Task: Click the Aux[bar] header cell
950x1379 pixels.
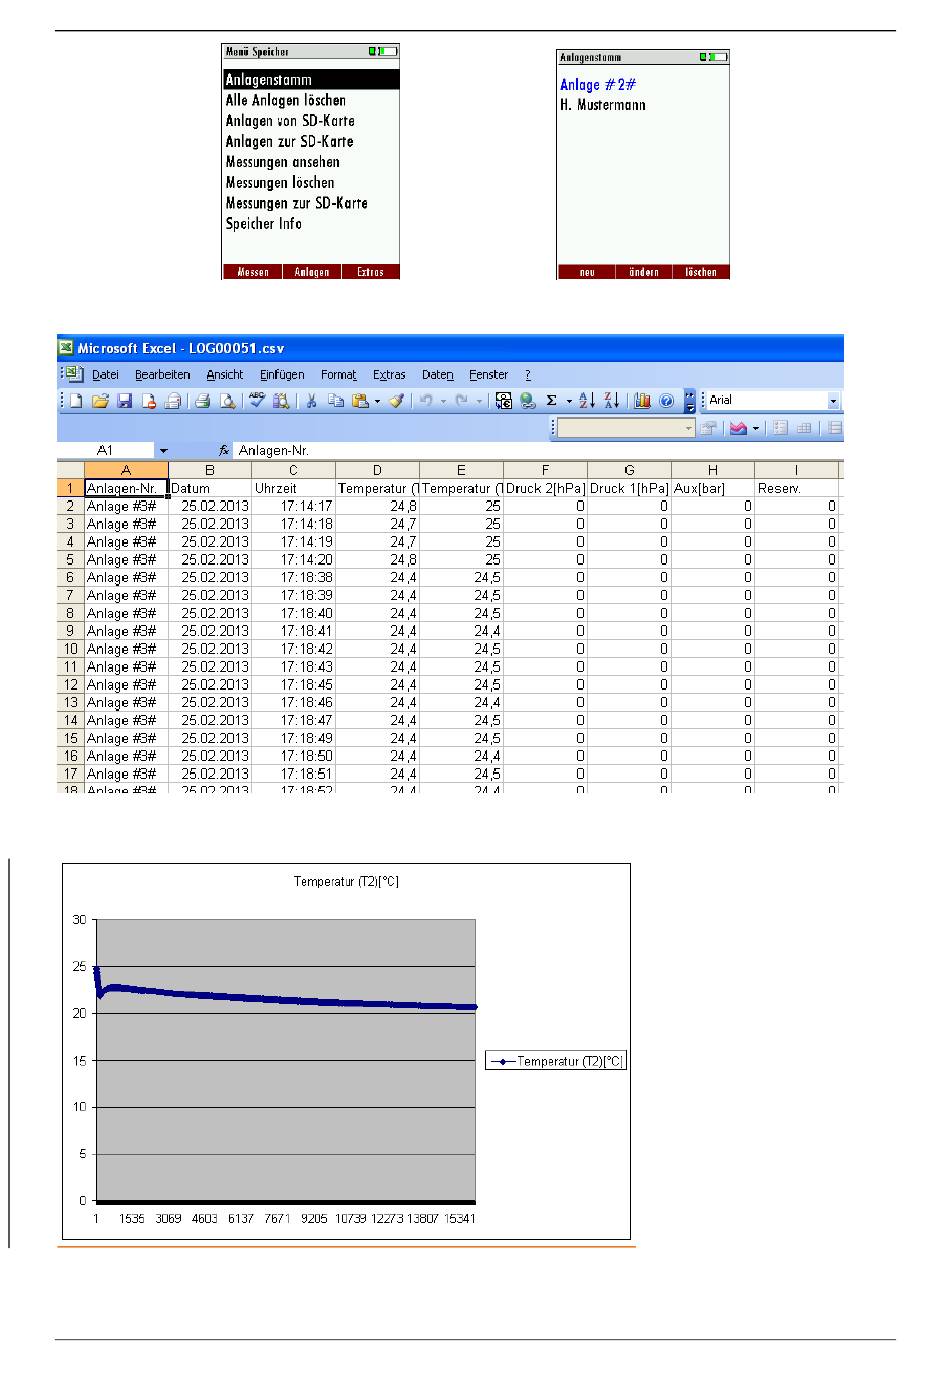Action: pyautogui.click(x=713, y=488)
